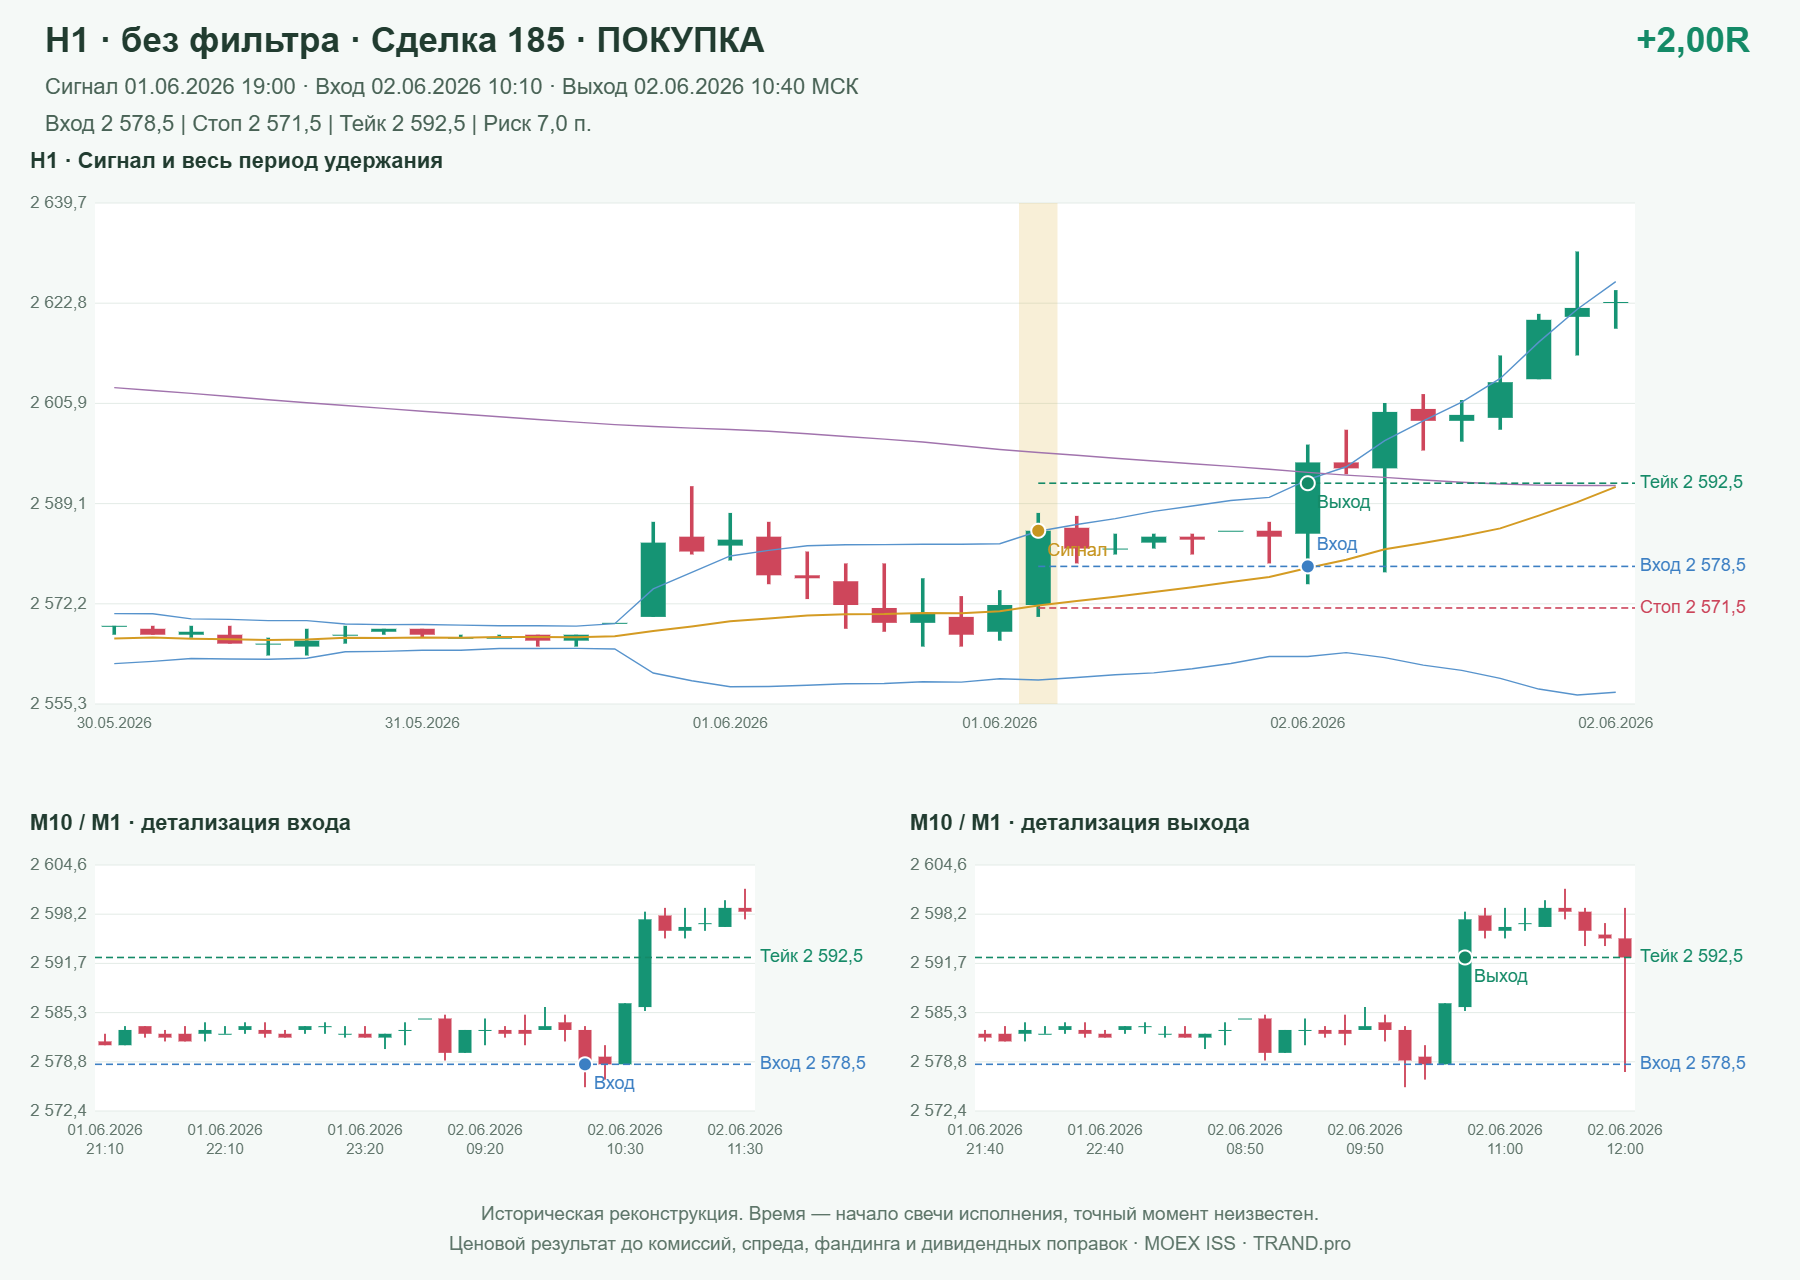Click the 2 572,4 value on exit detail axis
1800x1280 pixels.
point(938,1111)
